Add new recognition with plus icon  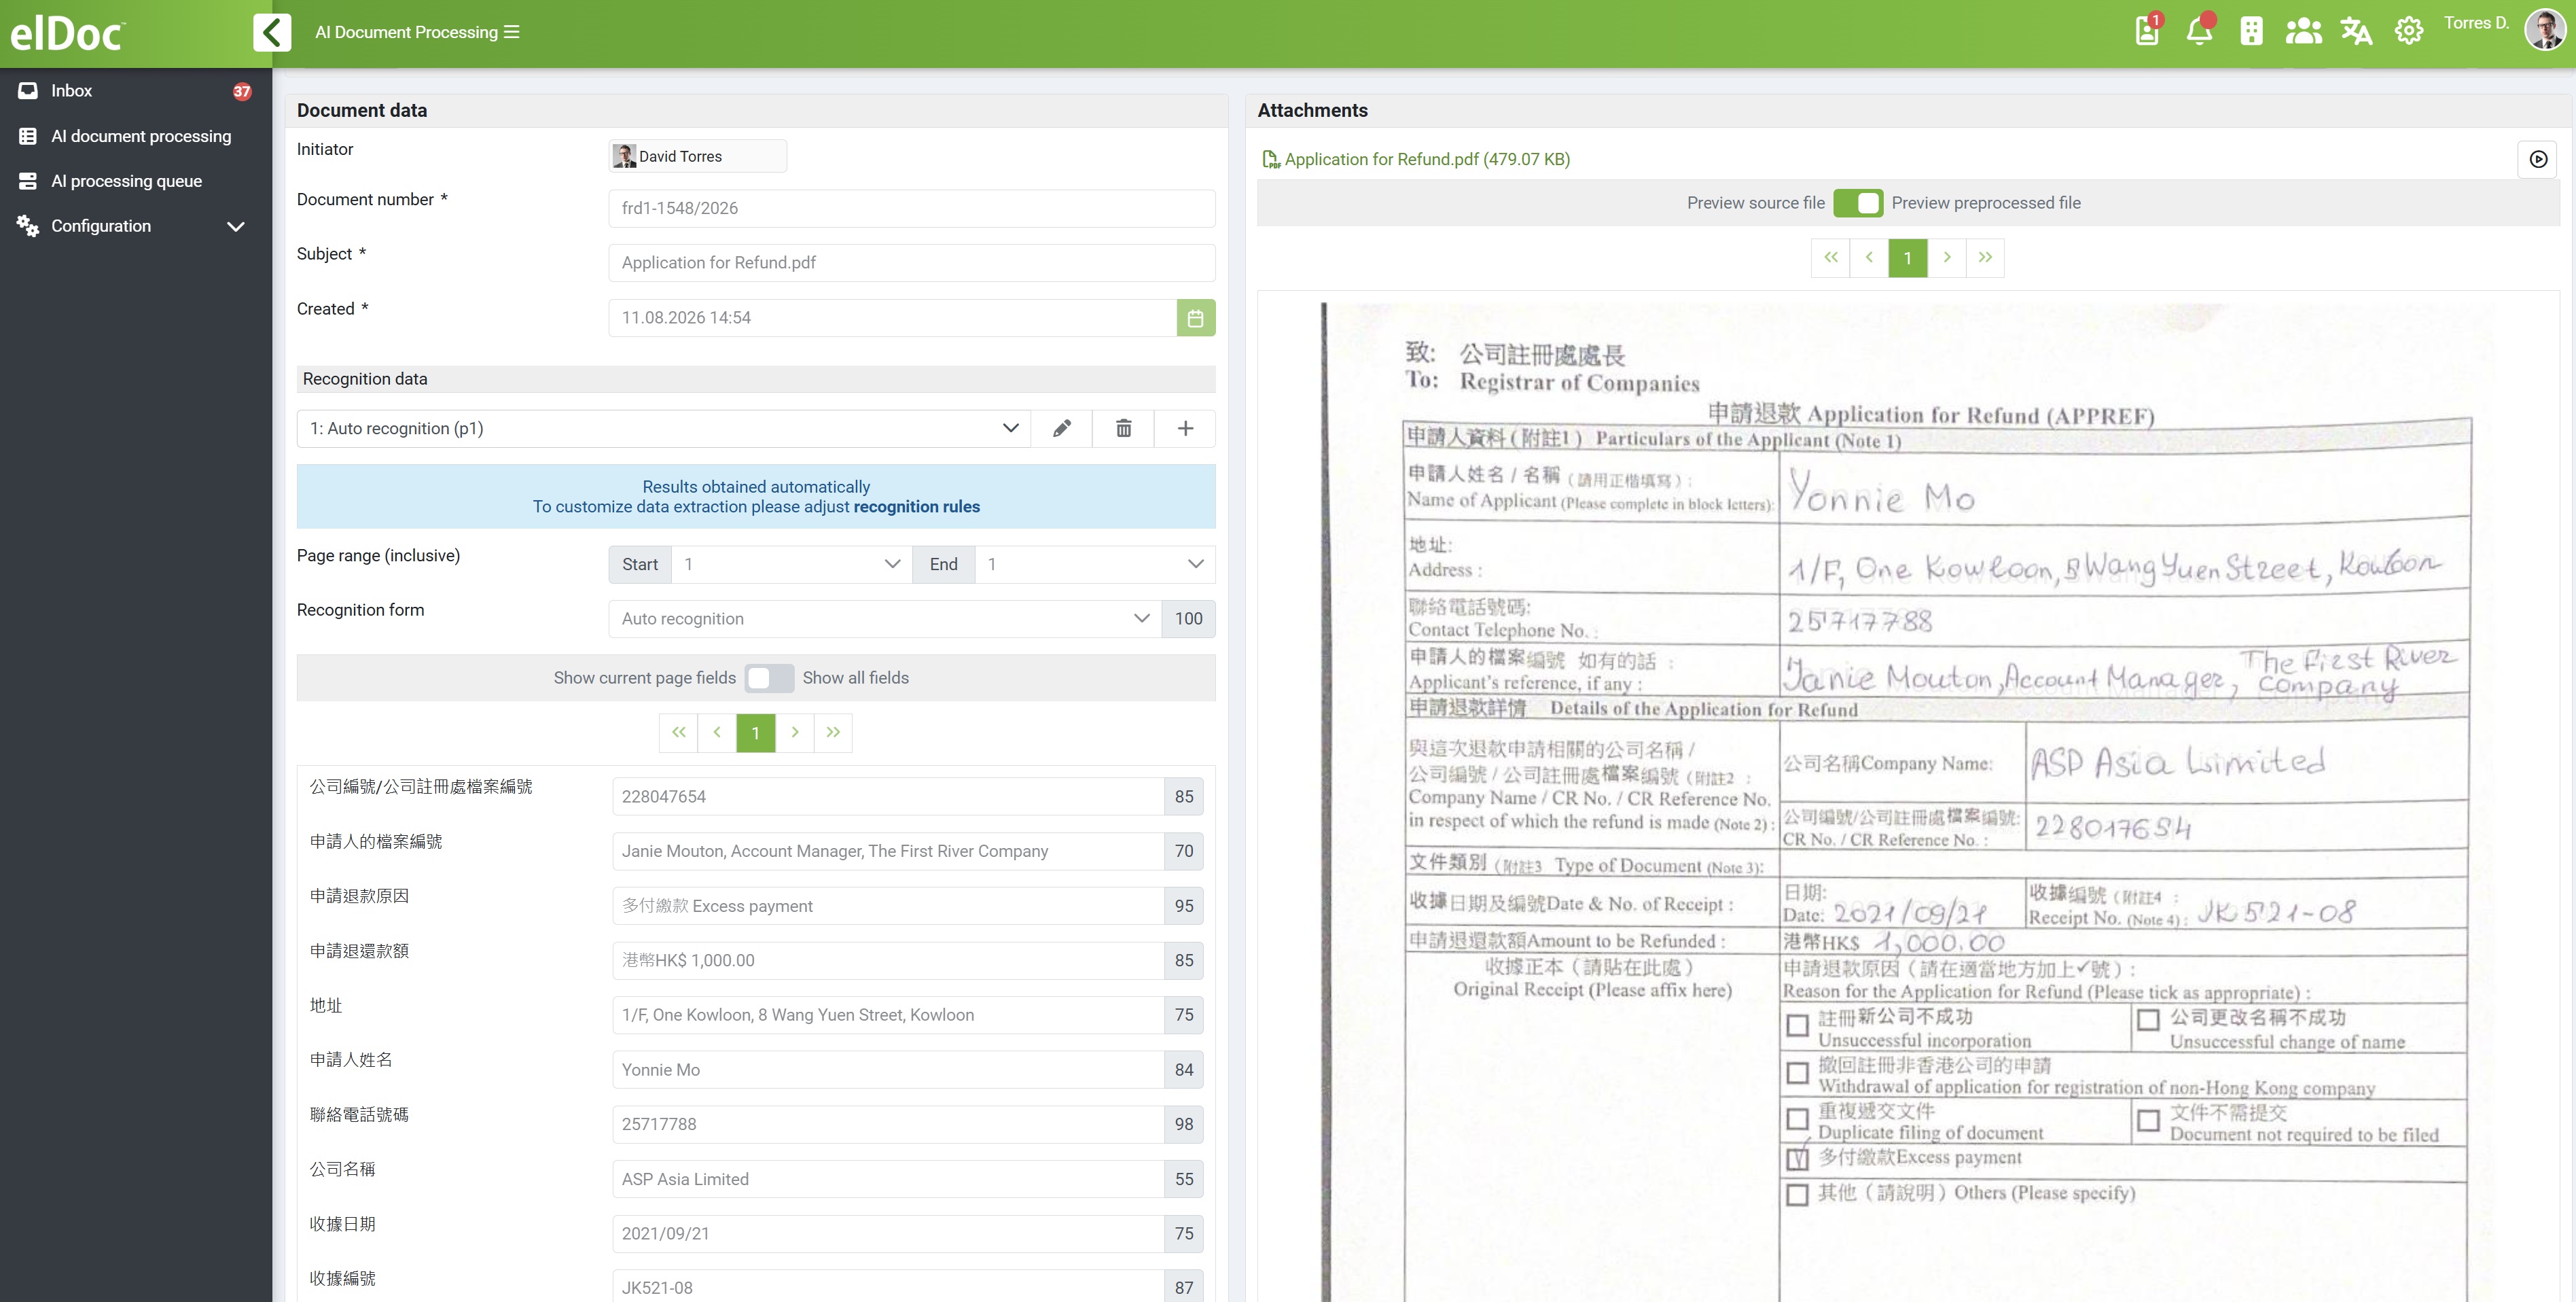point(1185,428)
